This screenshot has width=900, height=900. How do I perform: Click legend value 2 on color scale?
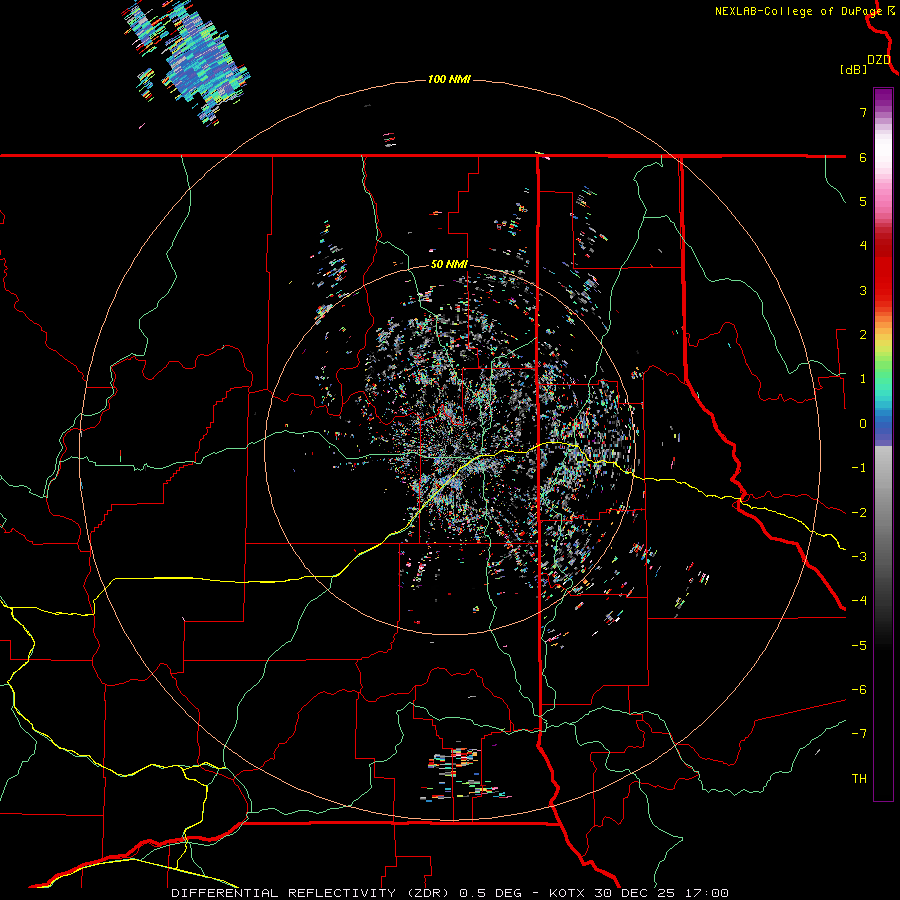863,335
